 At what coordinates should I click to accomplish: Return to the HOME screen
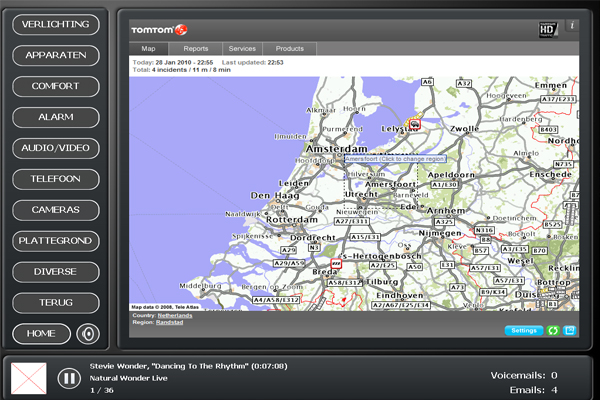41,334
